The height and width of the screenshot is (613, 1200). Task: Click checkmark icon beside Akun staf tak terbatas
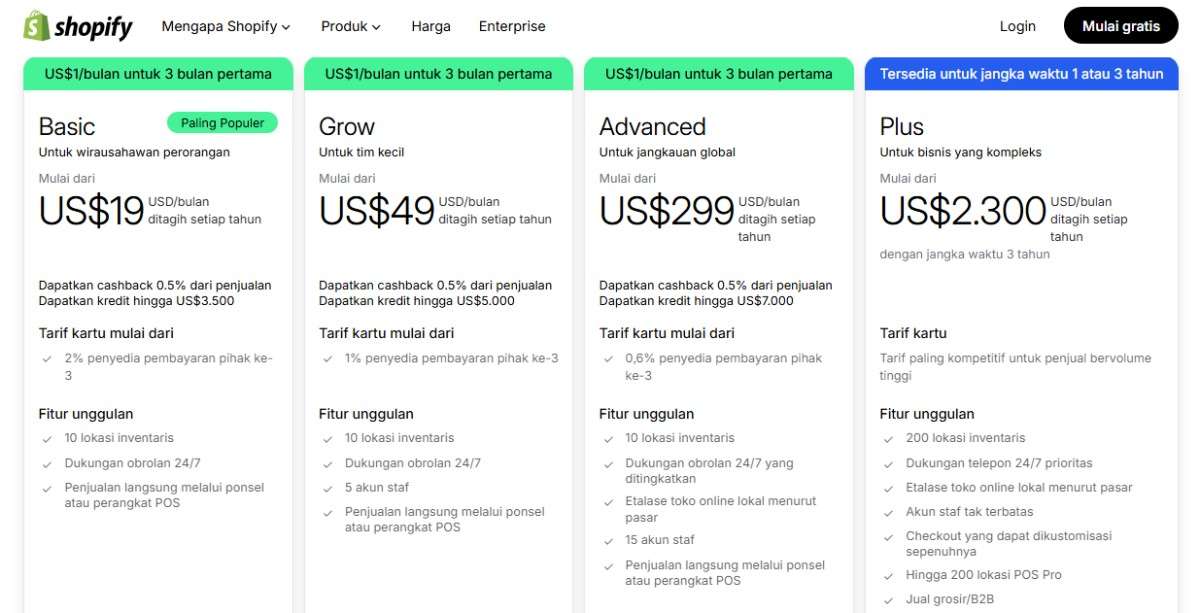[888, 512]
